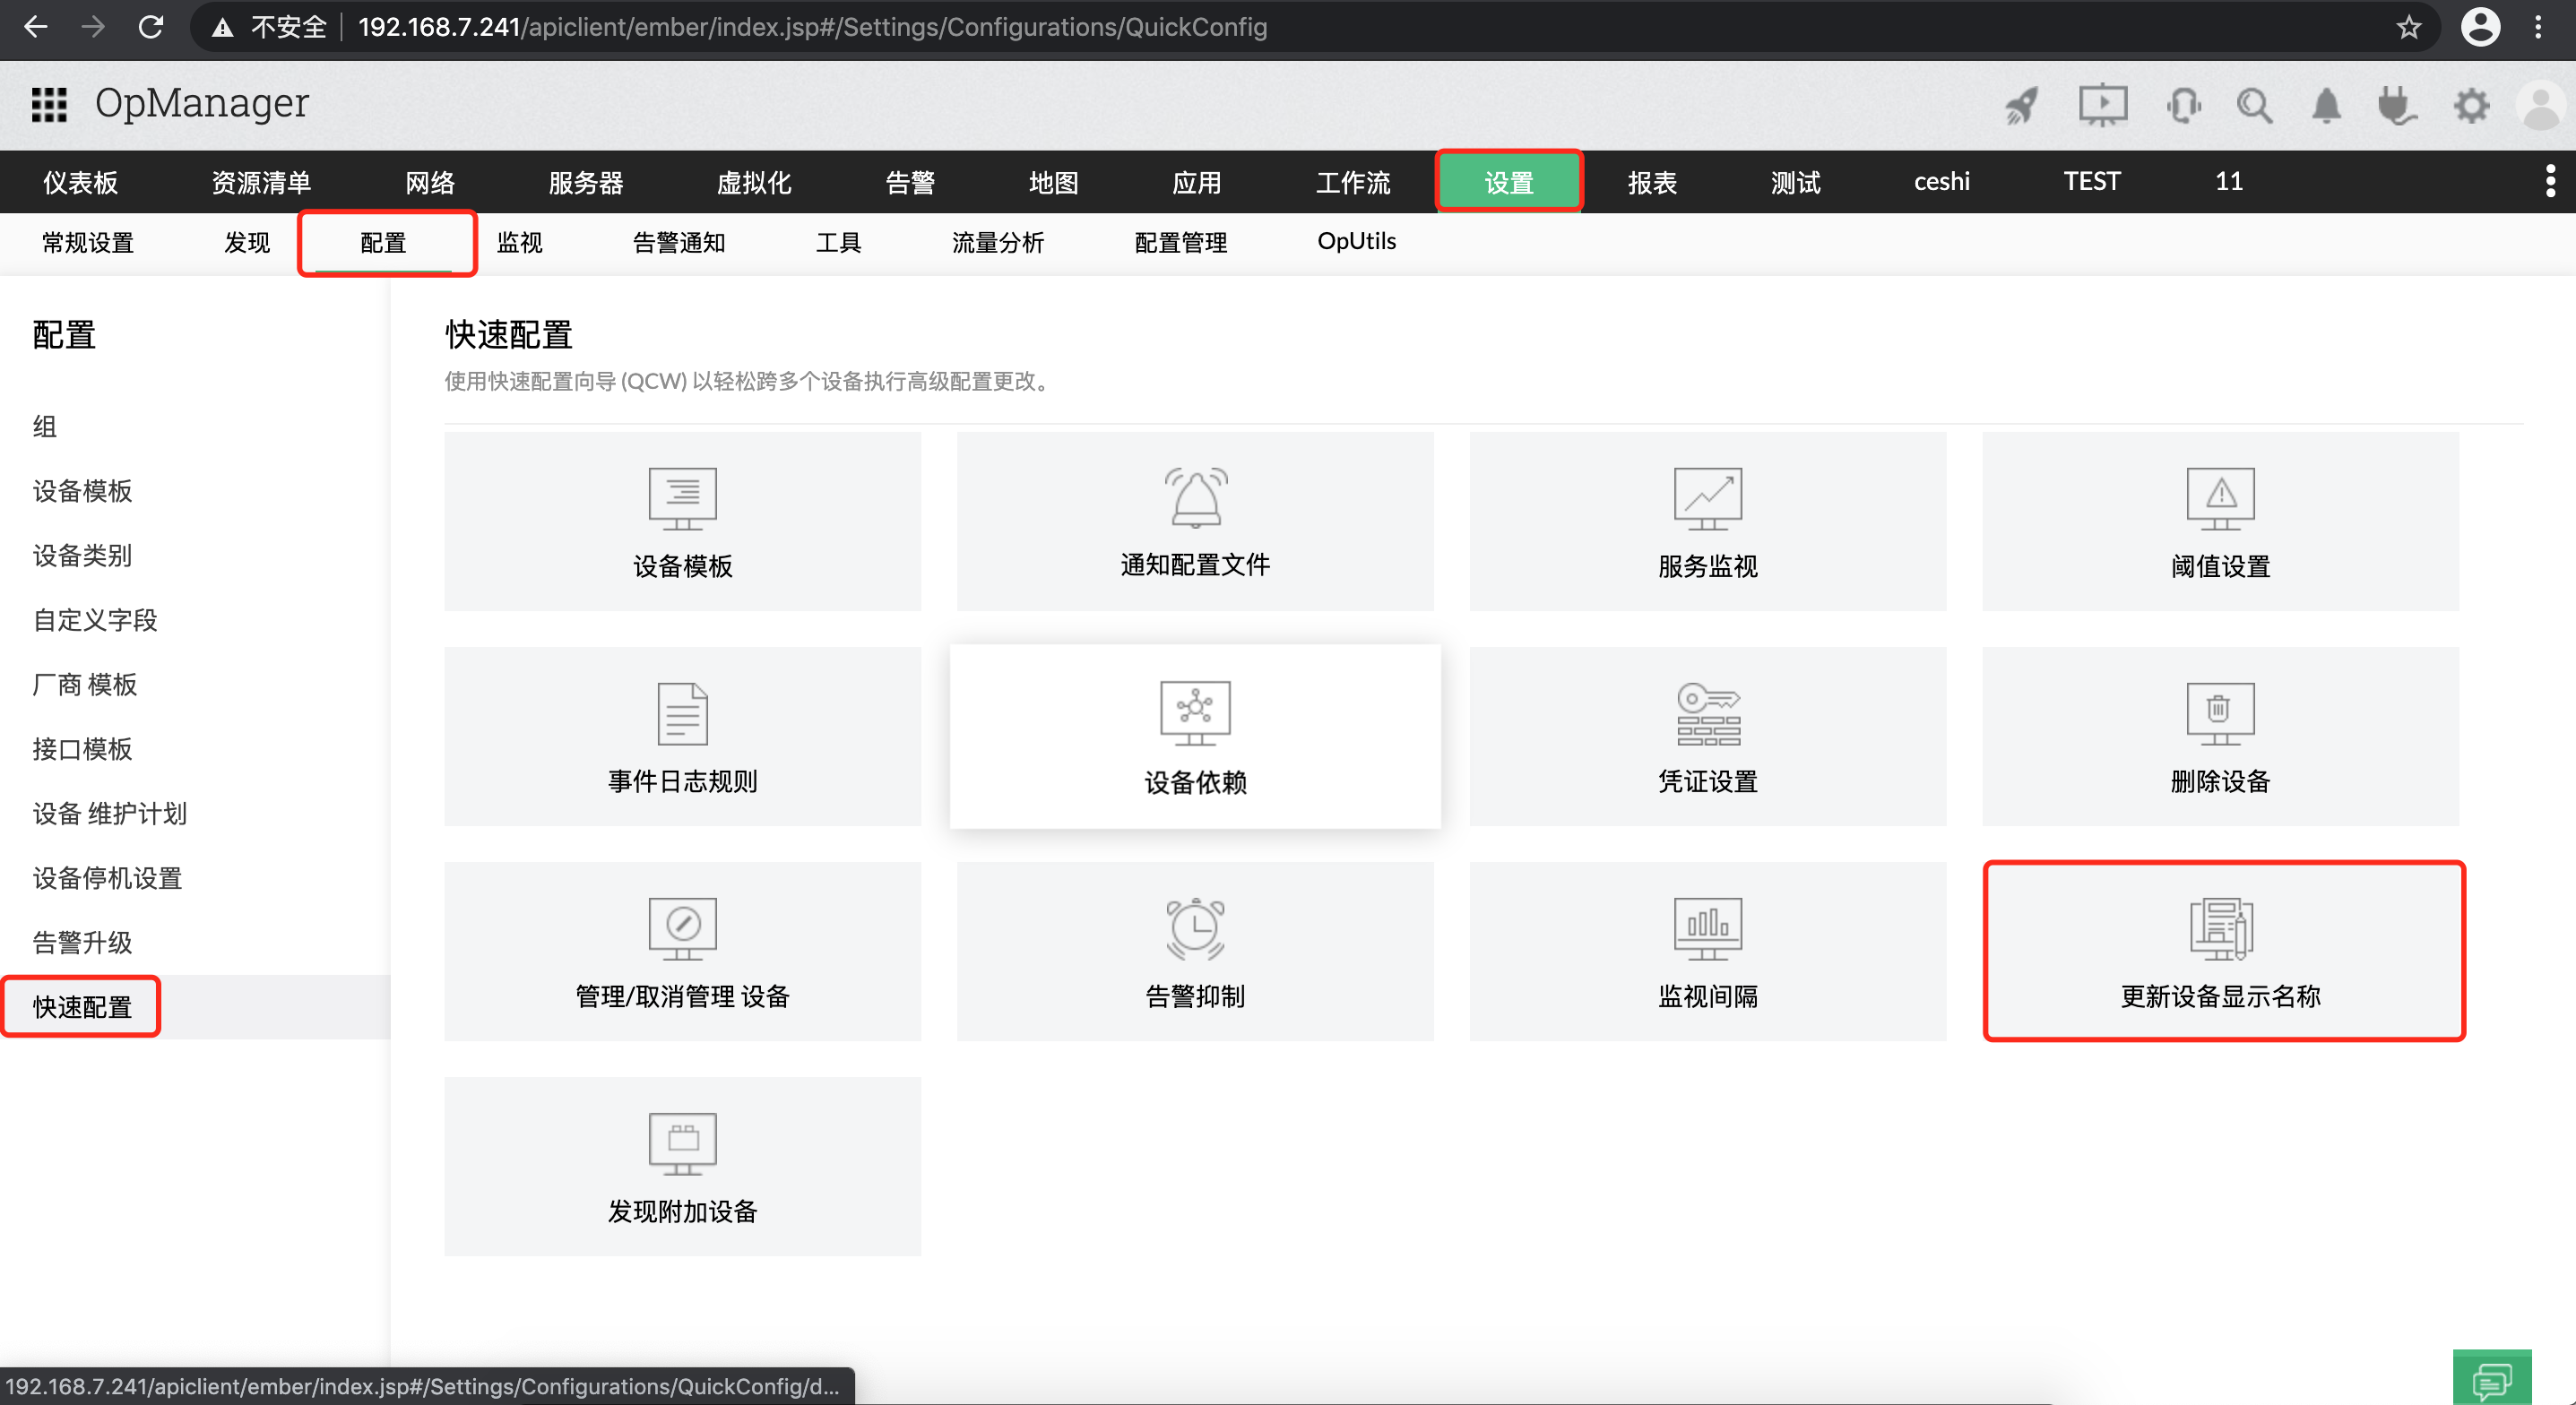Go to the ceshi main tab
This screenshot has width=2576, height=1405.
pyautogui.click(x=1941, y=182)
